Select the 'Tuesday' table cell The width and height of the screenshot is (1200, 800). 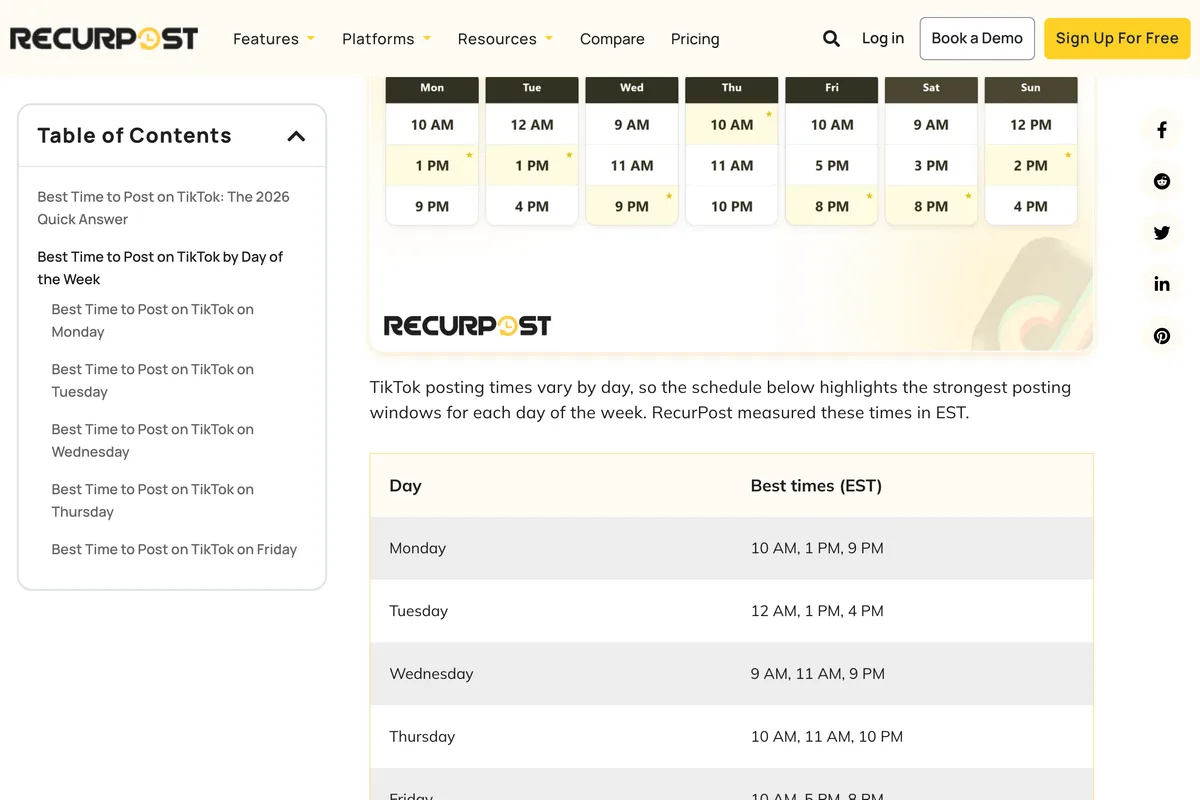click(x=551, y=611)
